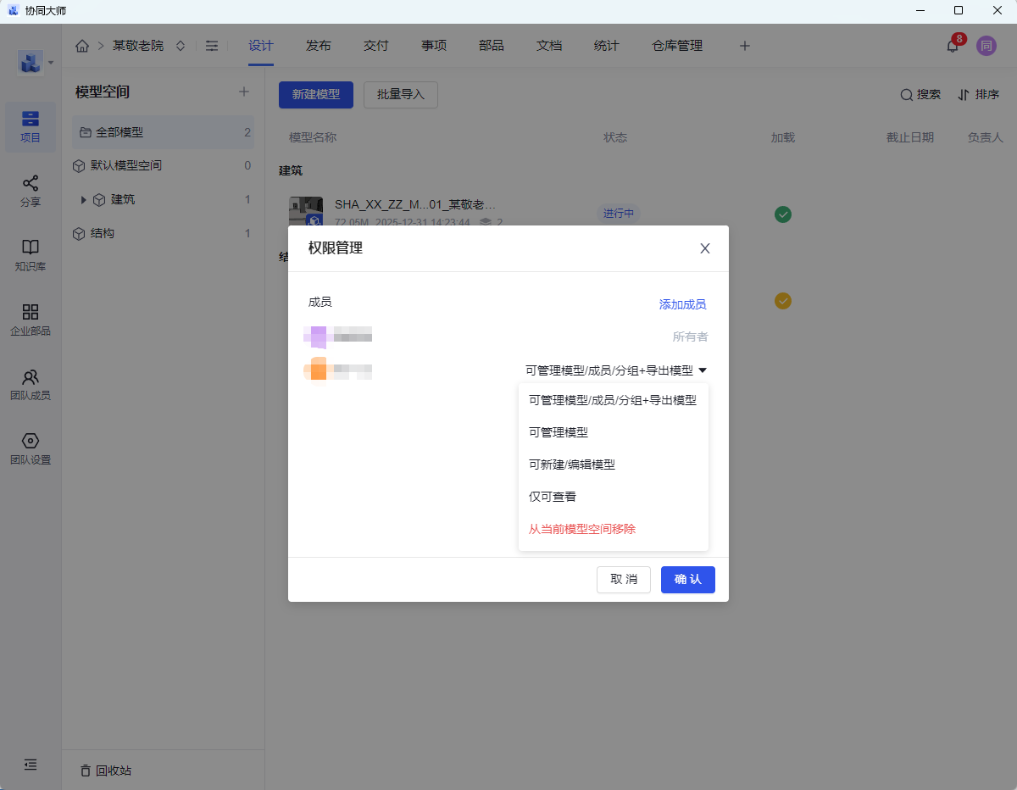This screenshot has height=790, width=1017.
Task: Go to 企业部品 in sidebar
Action: (31, 319)
